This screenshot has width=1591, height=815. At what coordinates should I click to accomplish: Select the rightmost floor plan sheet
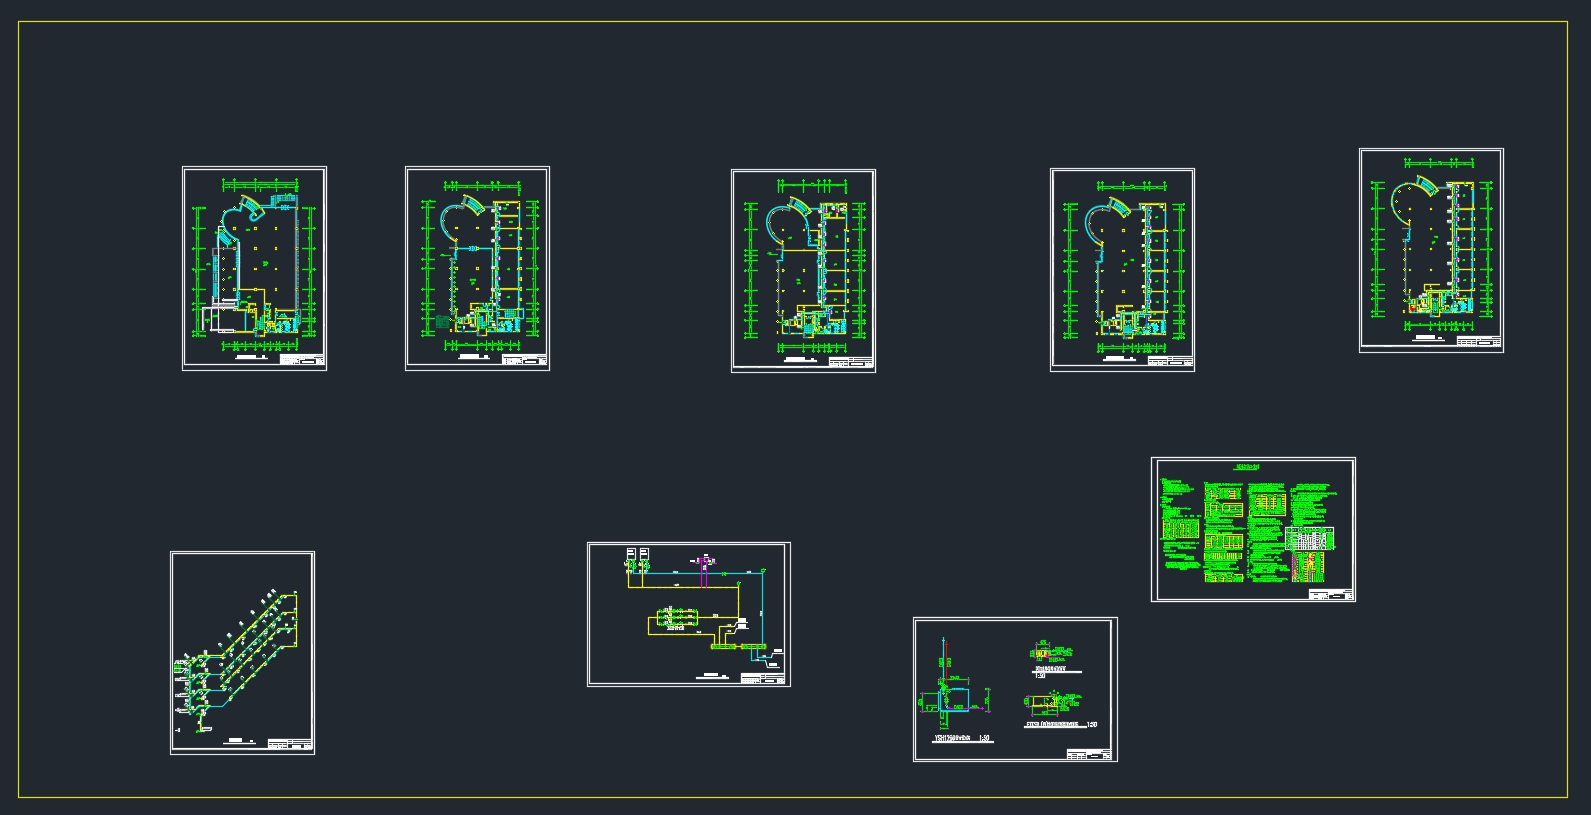(1431, 250)
